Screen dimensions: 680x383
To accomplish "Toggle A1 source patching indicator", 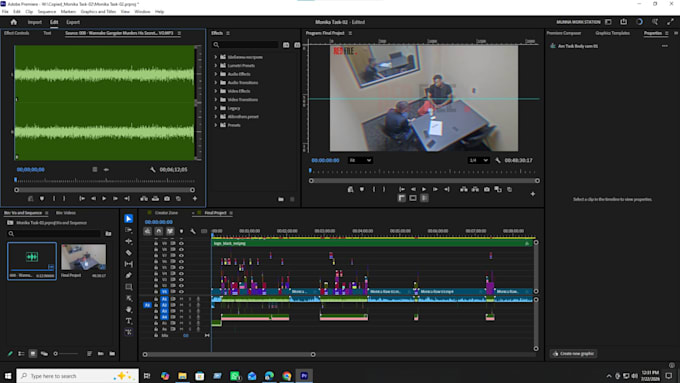I will point(147,305).
